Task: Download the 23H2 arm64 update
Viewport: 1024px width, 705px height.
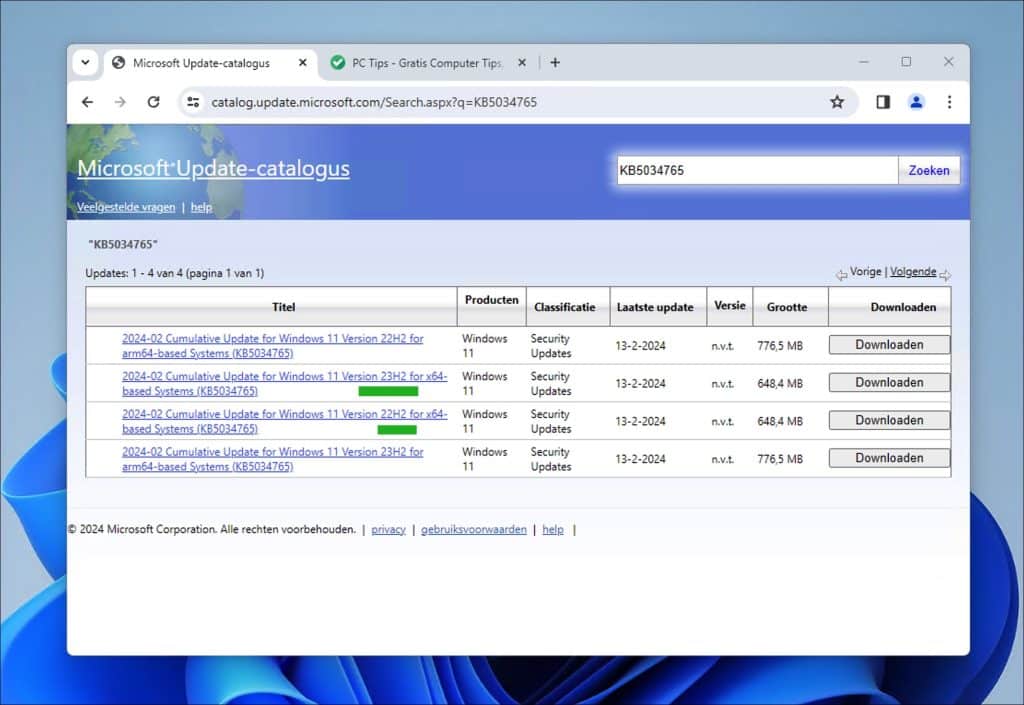Action: tap(889, 458)
